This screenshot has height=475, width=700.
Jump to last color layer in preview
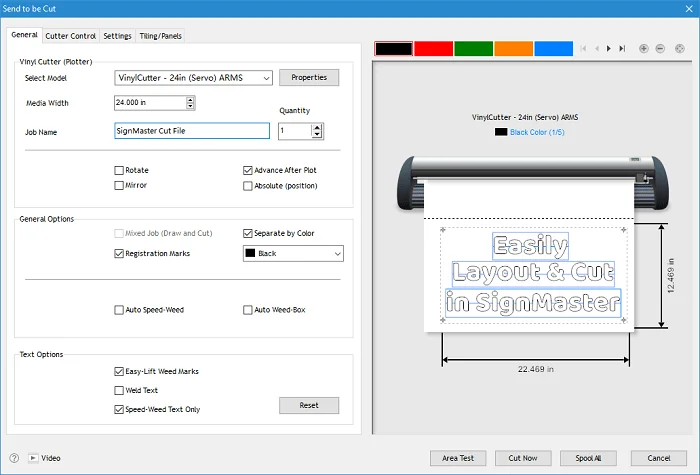tap(622, 48)
